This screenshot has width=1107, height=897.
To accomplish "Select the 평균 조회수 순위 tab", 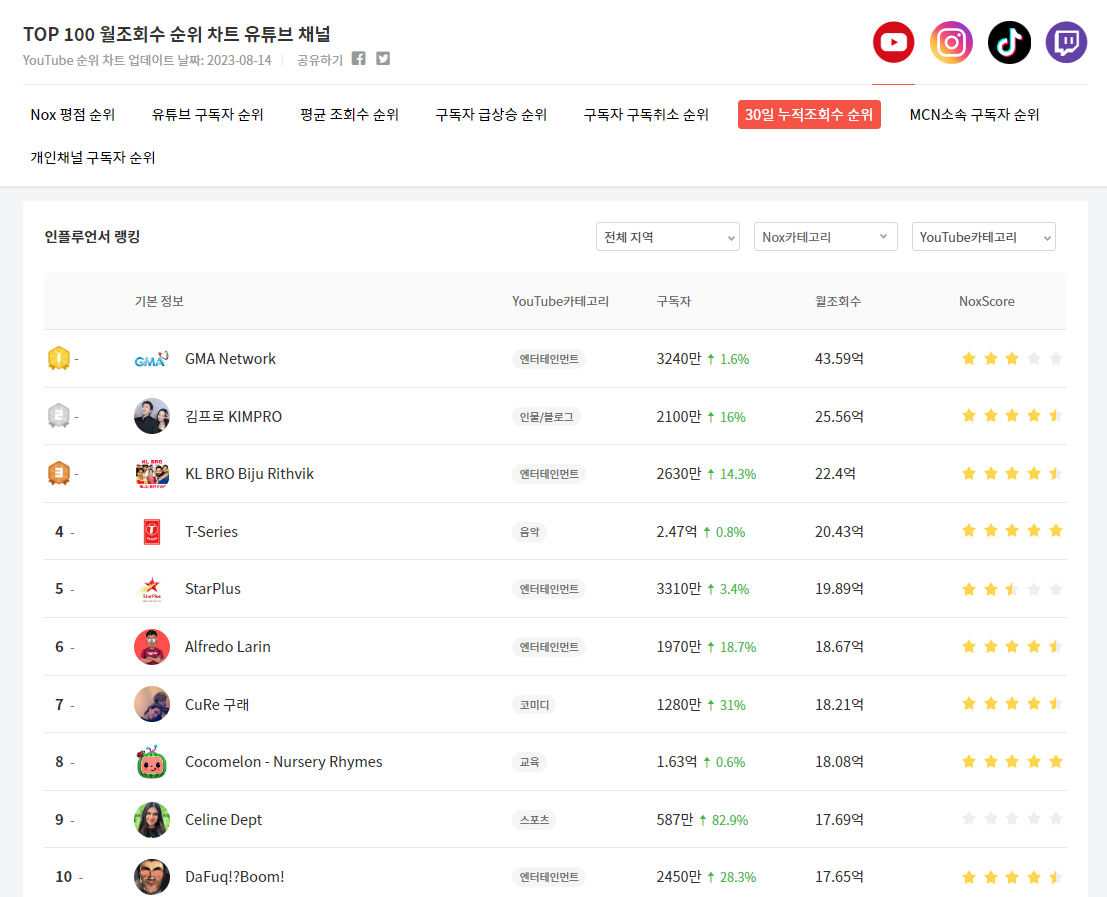I will coord(349,114).
